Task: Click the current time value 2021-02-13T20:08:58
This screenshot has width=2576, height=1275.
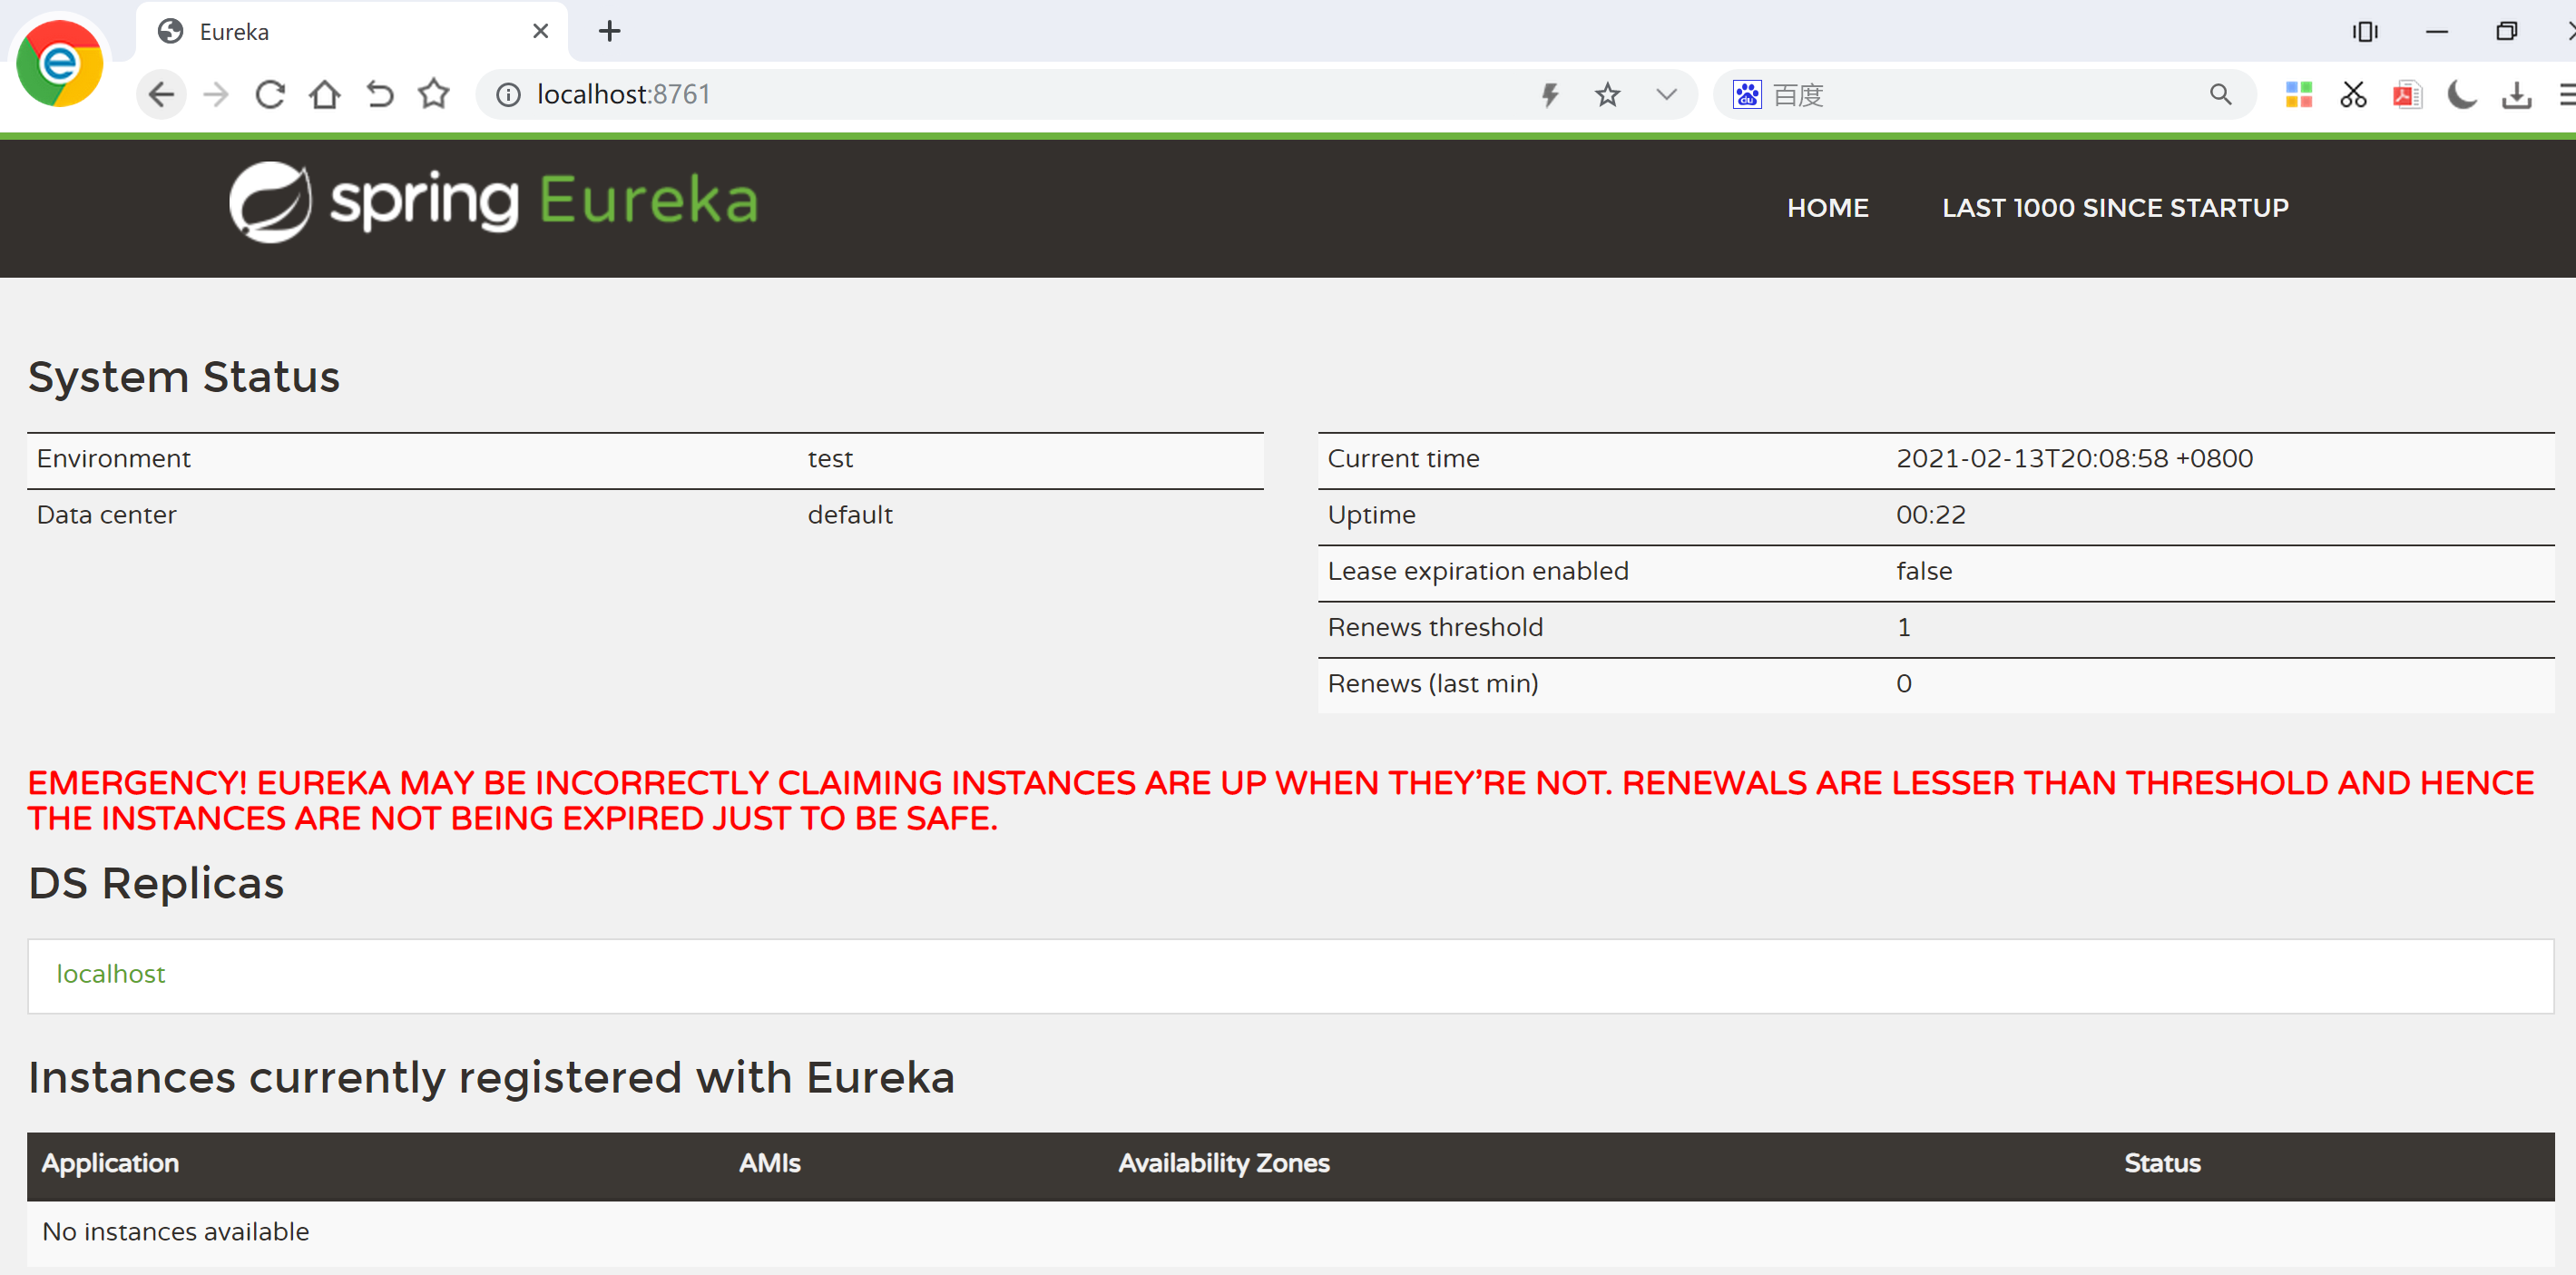Action: pos(2074,459)
